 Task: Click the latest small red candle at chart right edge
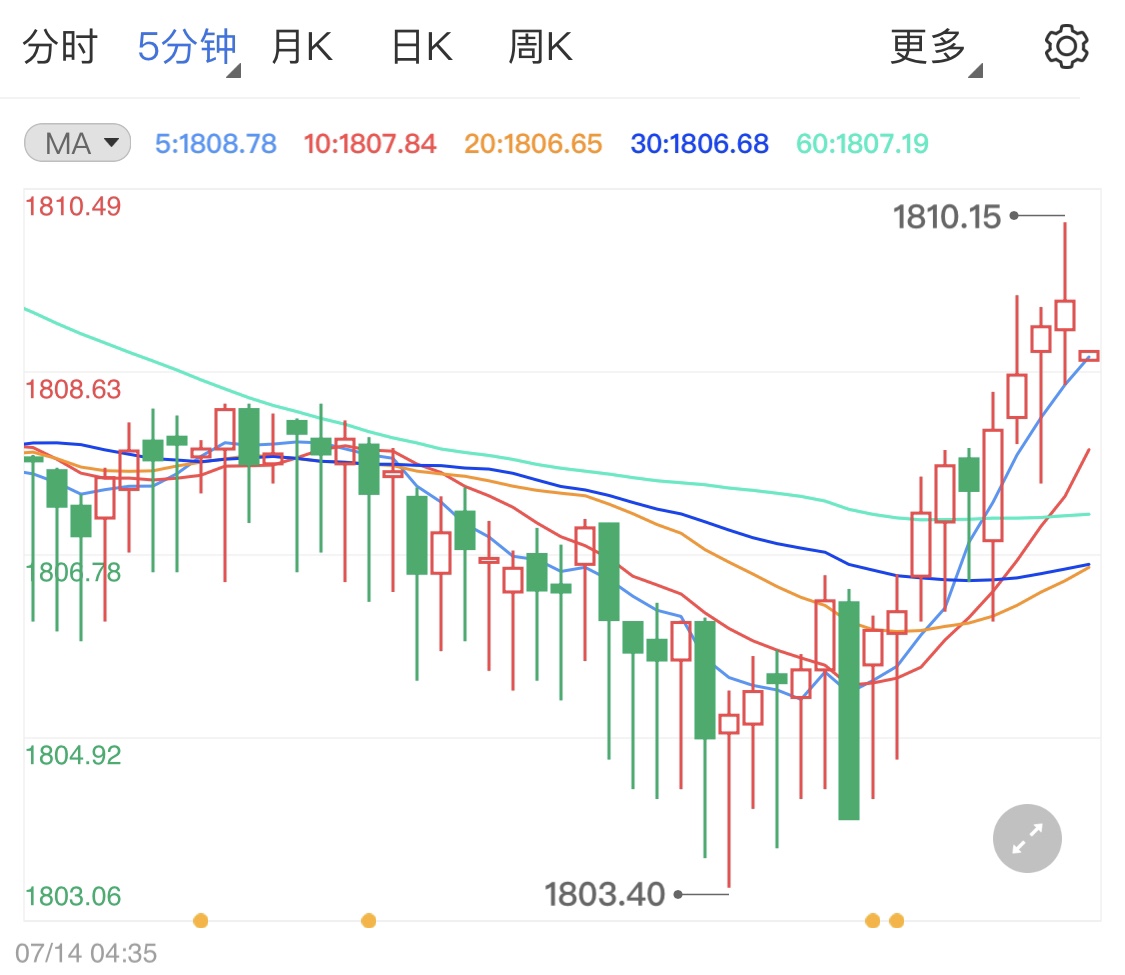click(1089, 356)
